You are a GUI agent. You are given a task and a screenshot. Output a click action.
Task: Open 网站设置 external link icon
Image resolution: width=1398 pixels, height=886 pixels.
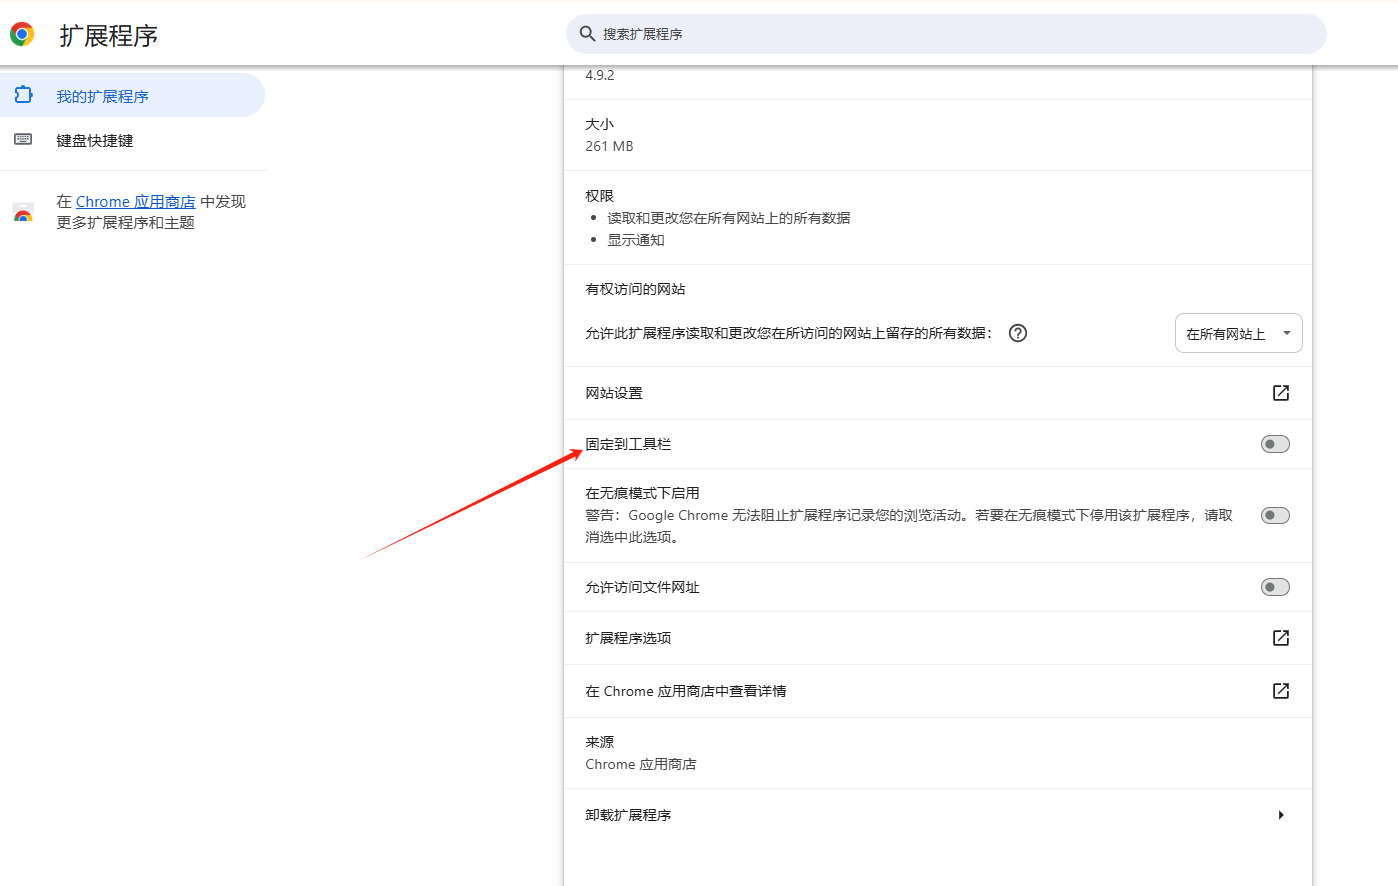point(1281,393)
